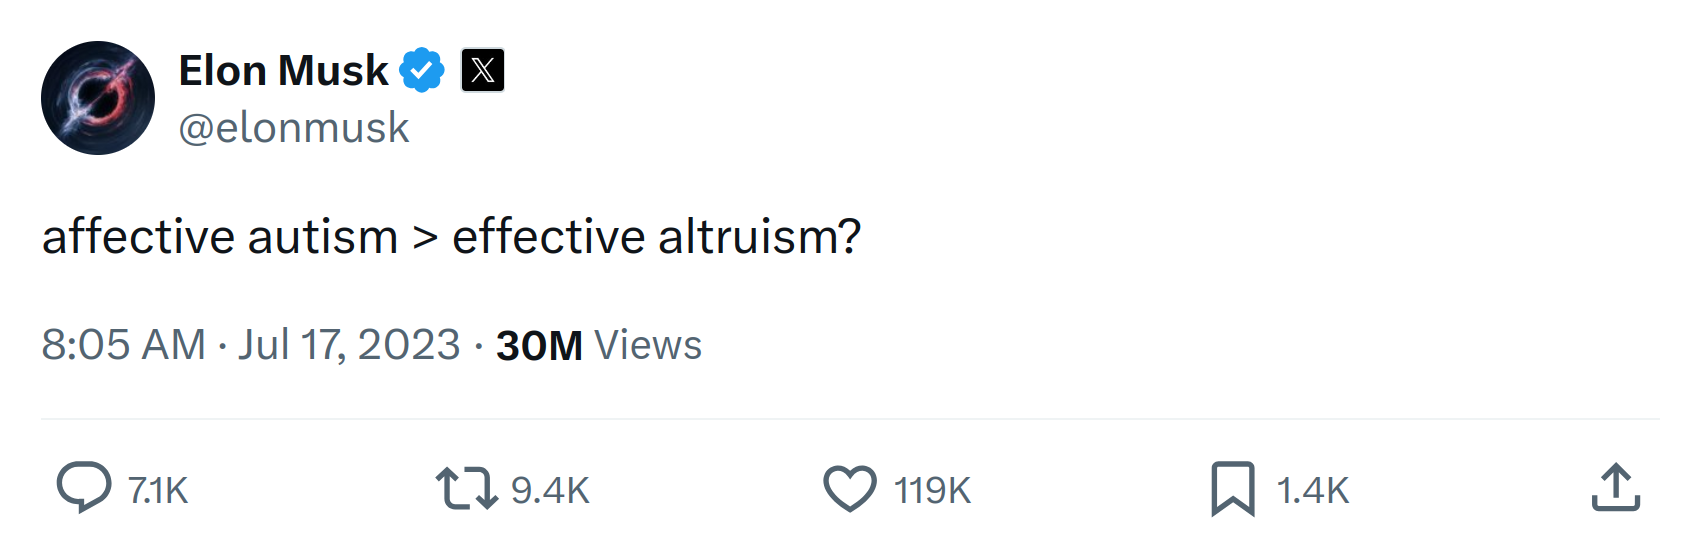Click the 119K likes count
1689x541 pixels.
point(932,491)
